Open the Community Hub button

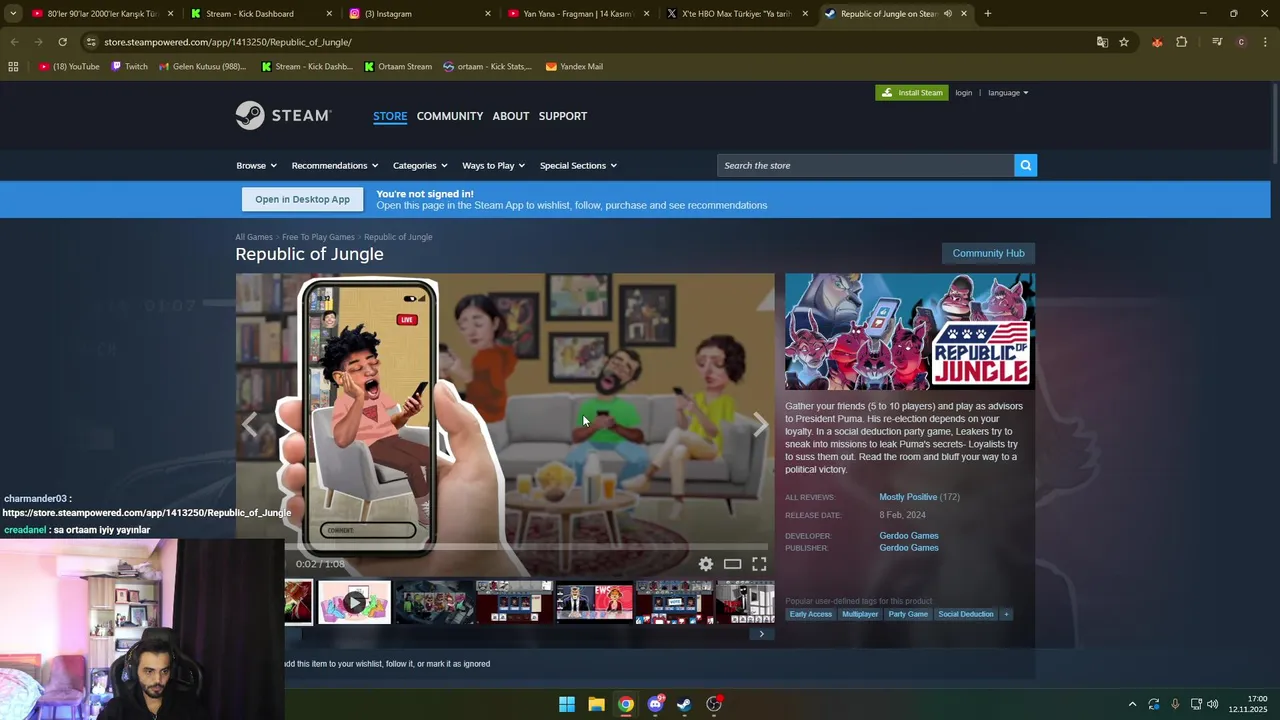[x=988, y=253]
